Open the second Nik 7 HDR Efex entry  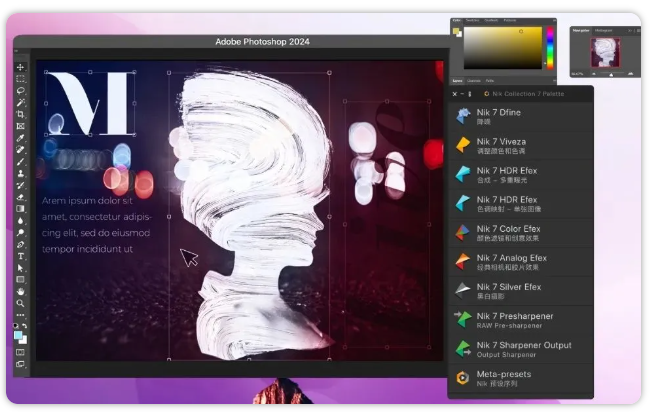click(521, 204)
